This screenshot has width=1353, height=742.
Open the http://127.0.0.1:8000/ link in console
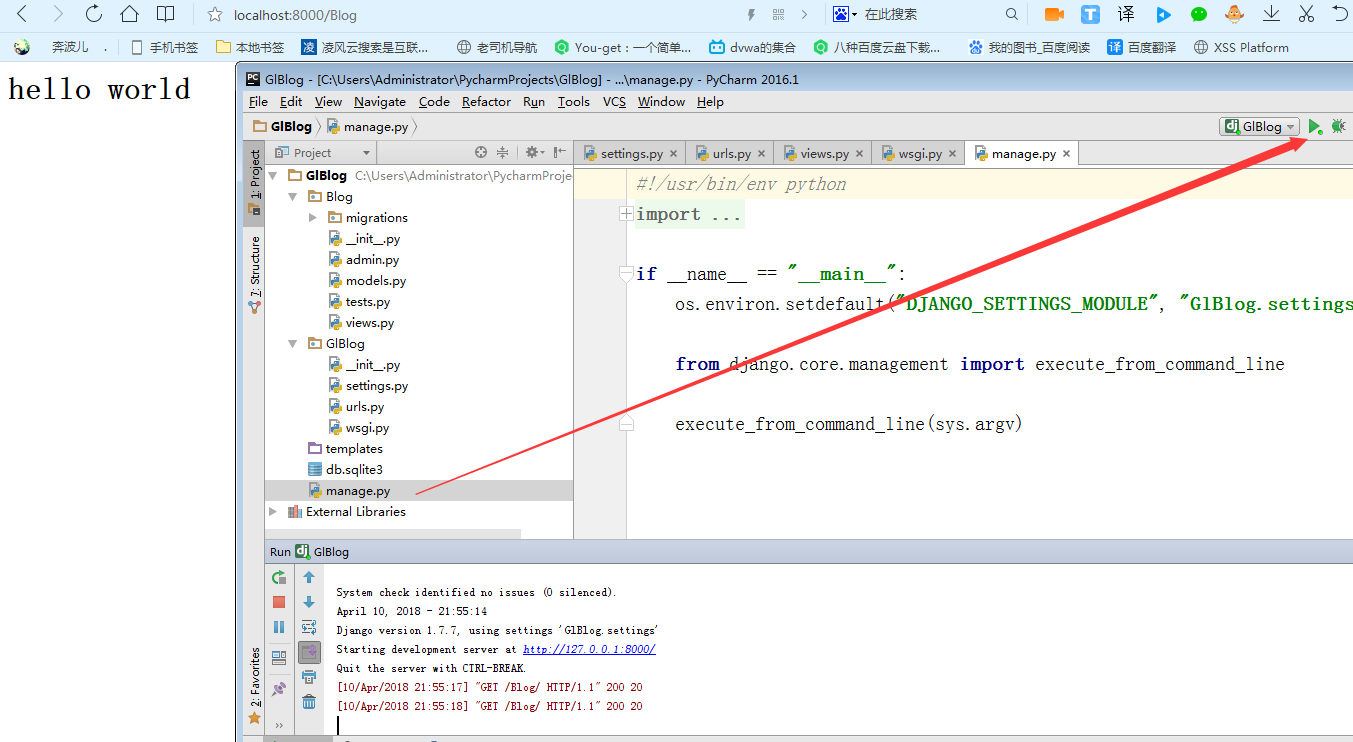click(589, 650)
